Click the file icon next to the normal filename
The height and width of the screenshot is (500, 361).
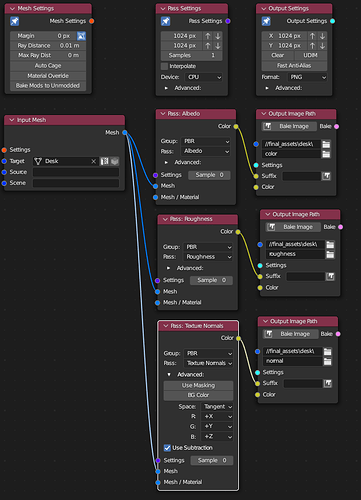[328, 361]
